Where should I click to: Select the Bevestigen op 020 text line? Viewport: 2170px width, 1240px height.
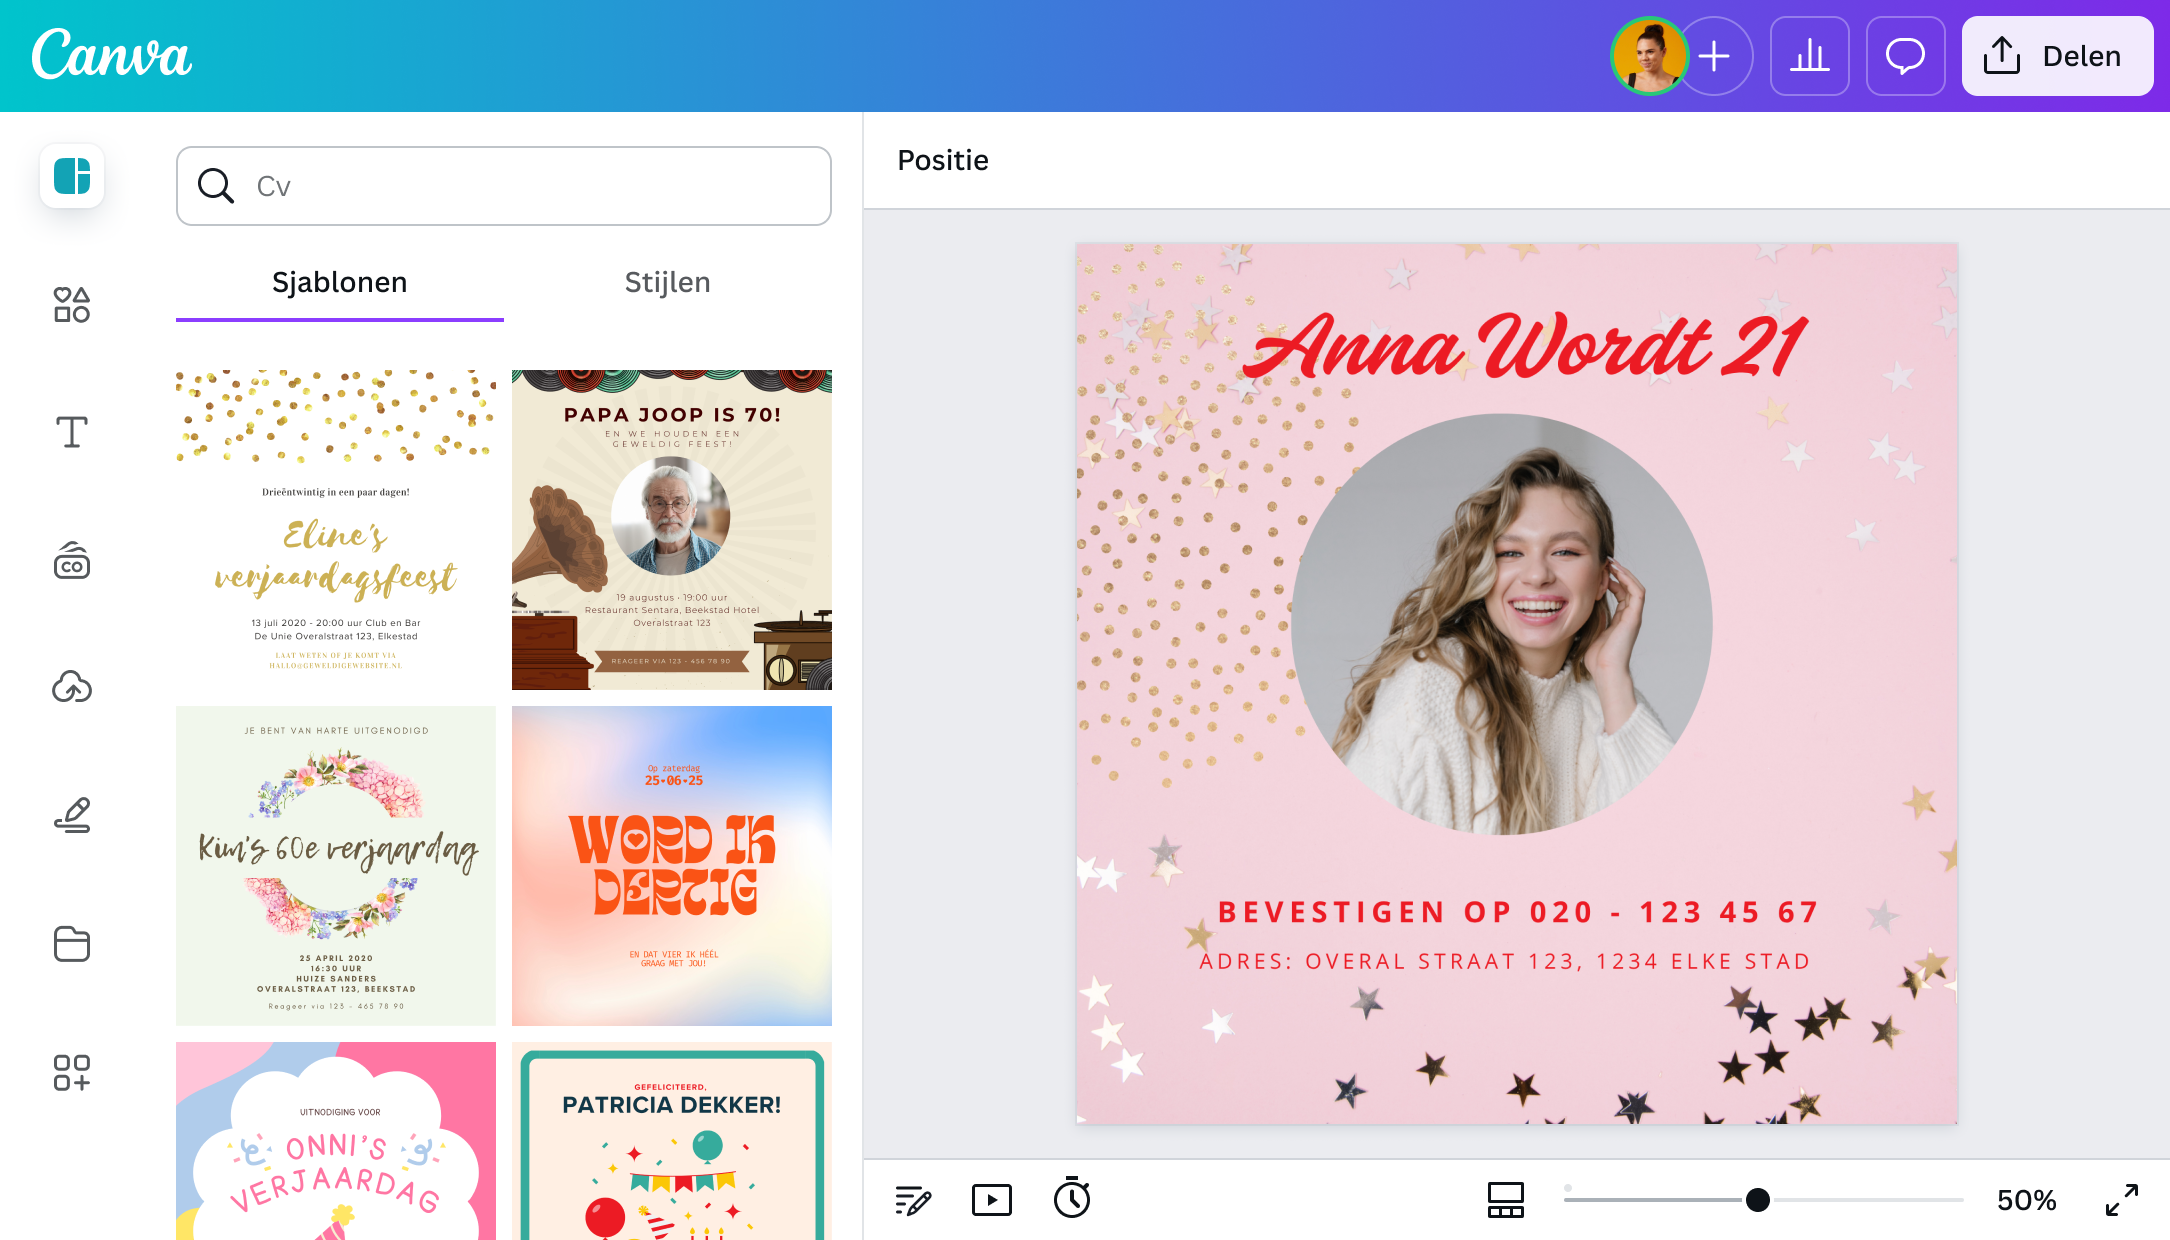click(x=1518, y=912)
